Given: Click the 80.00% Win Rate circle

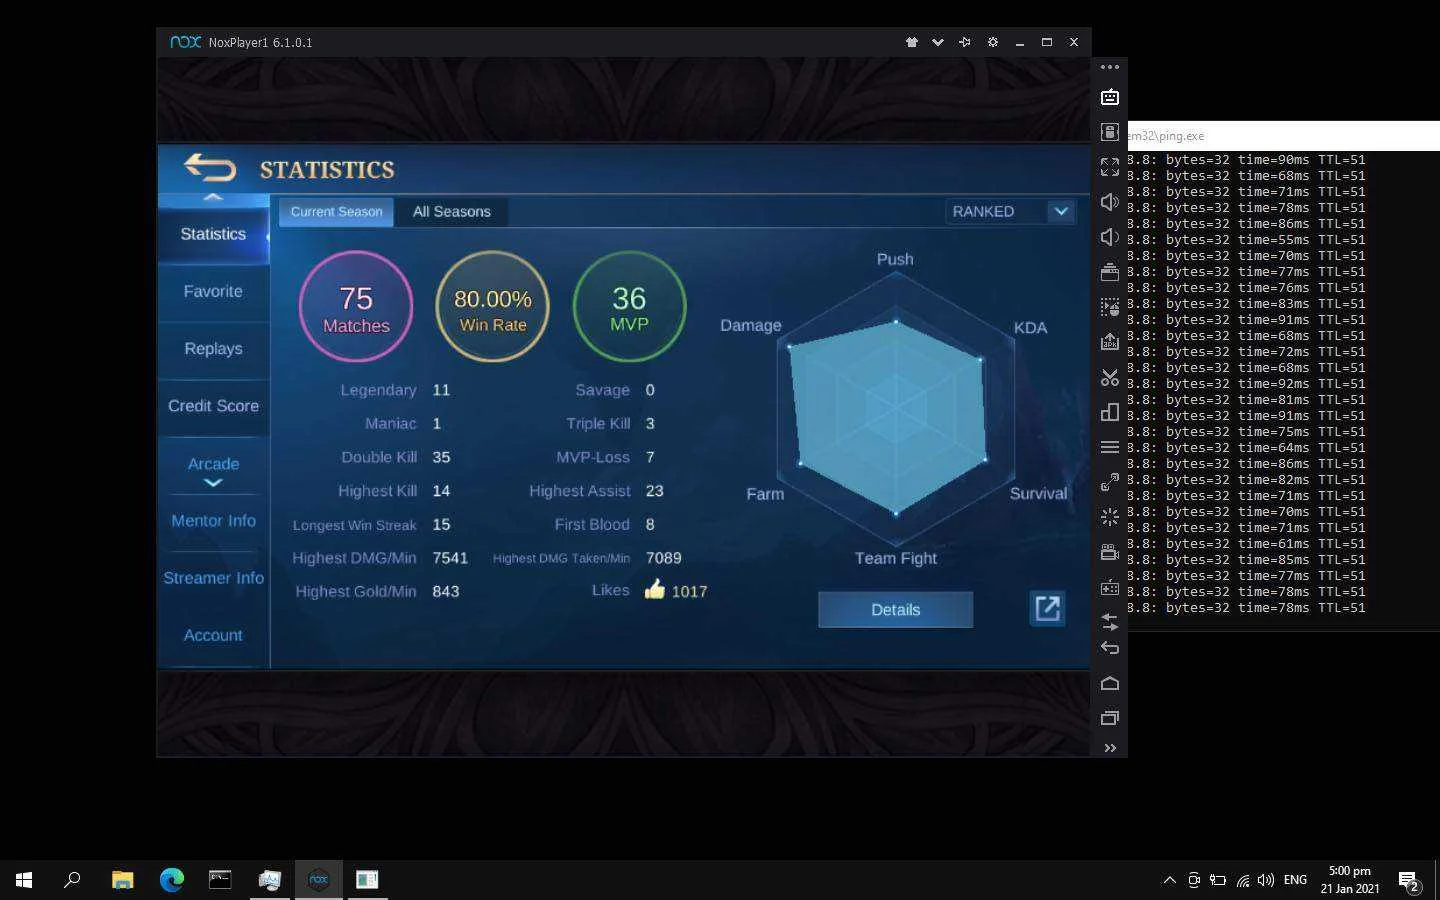Looking at the screenshot, I should pyautogui.click(x=492, y=306).
